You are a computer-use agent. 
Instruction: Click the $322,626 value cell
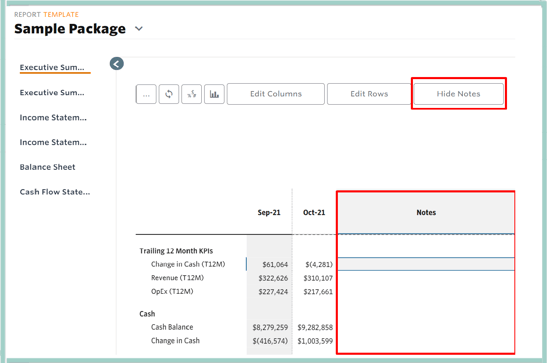pyautogui.click(x=273, y=278)
